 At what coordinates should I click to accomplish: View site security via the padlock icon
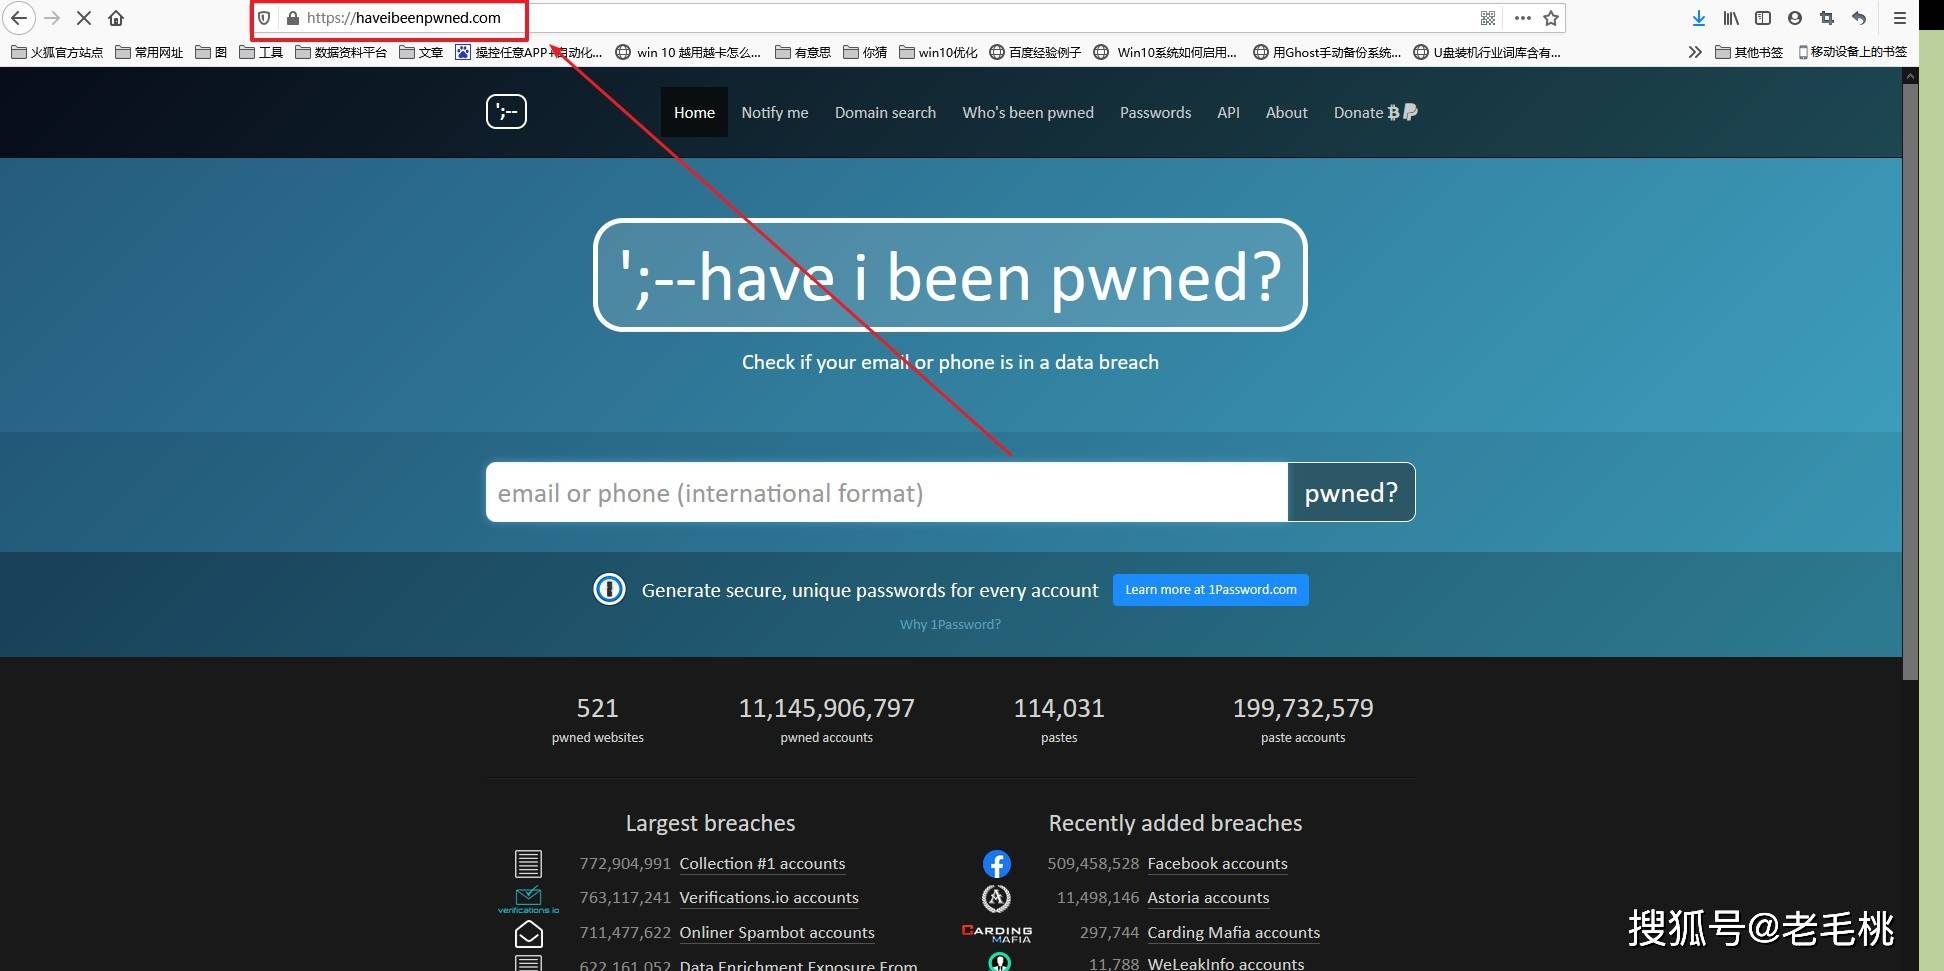(x=293, y=18)
